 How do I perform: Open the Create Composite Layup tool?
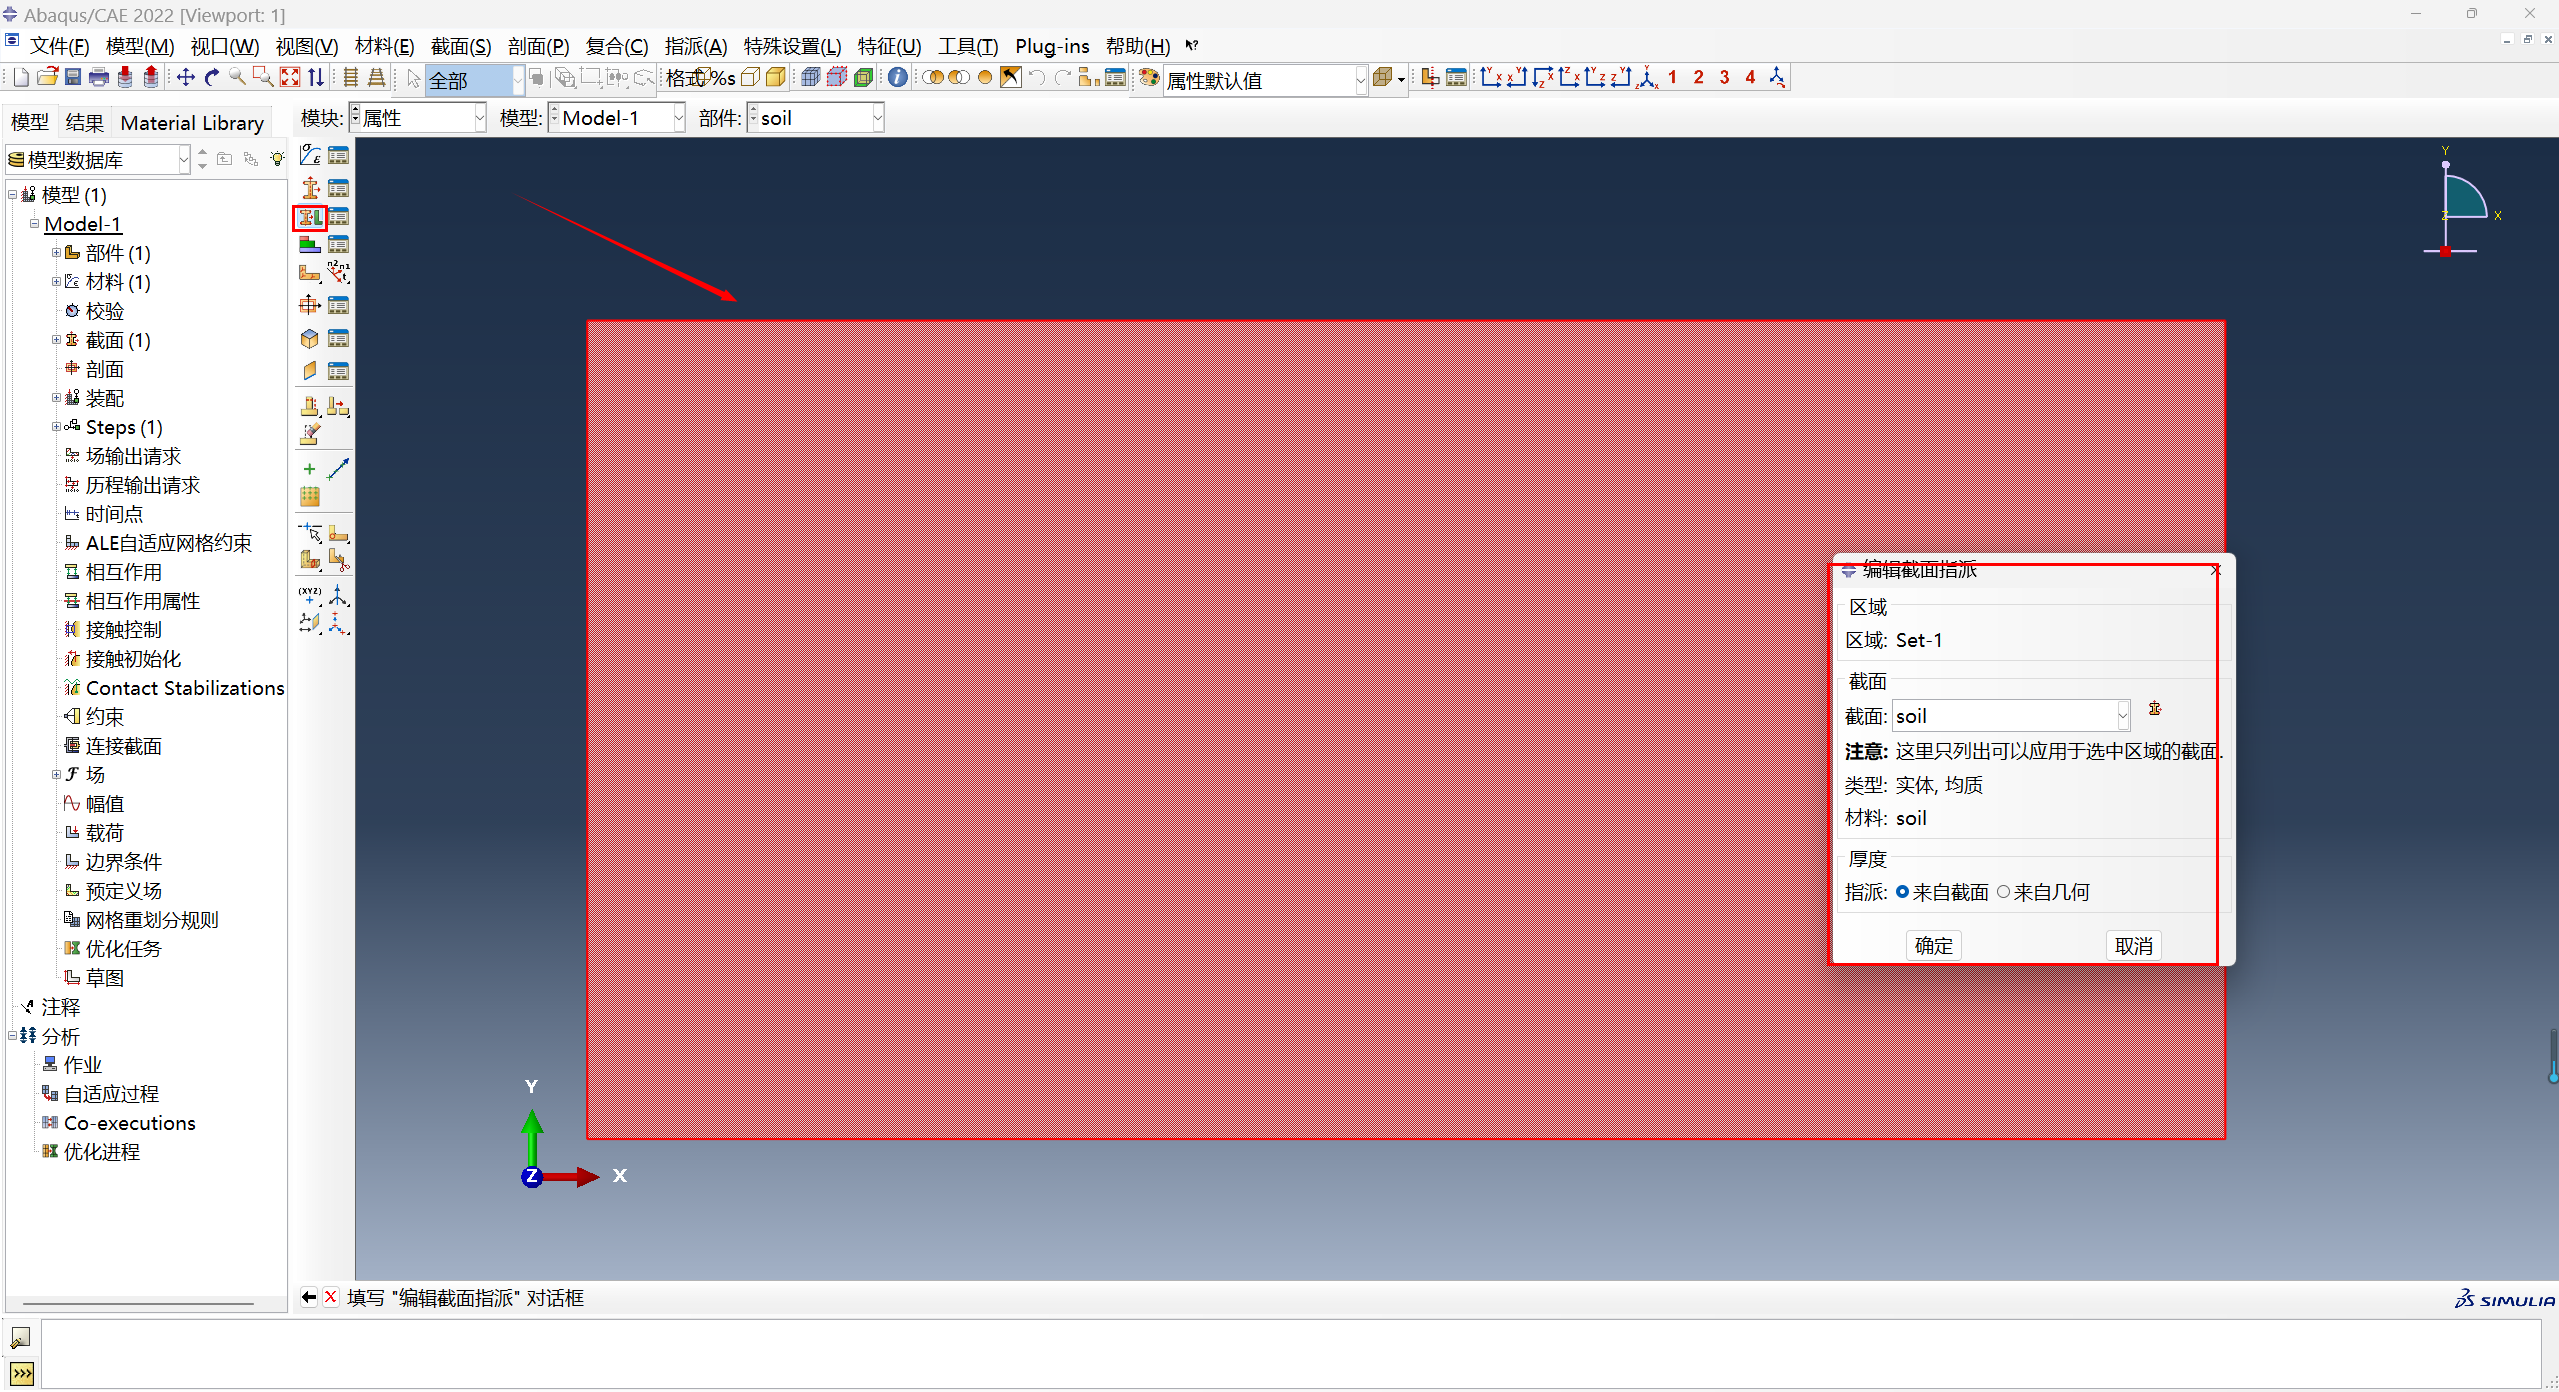(310, 245)
